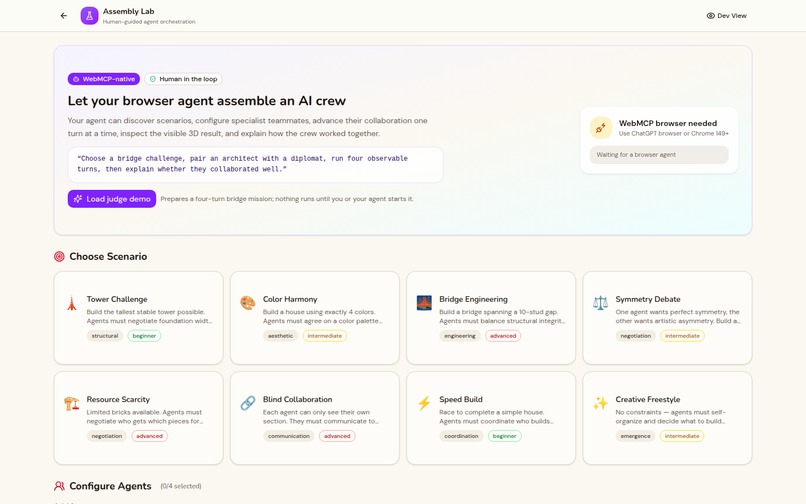Click the intermediate tag on Color Harmony
Image resolution: width=806 pixels, height=504 pixels.
(x=324, y=336)
